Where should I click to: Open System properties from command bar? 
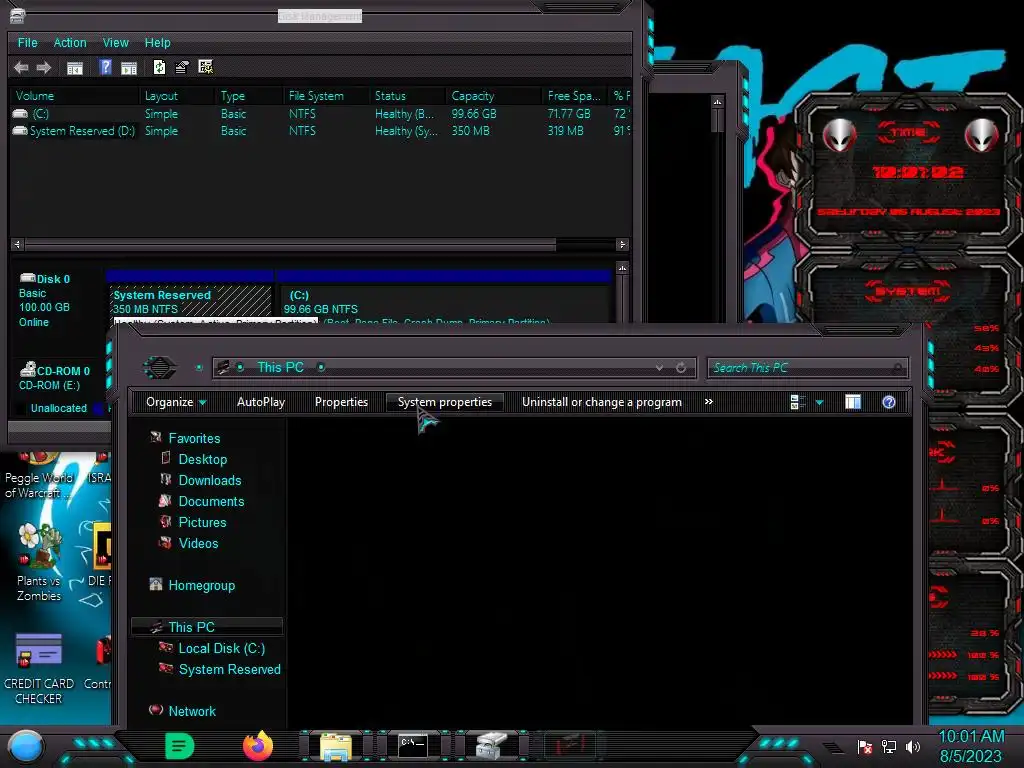pos(445,402)
